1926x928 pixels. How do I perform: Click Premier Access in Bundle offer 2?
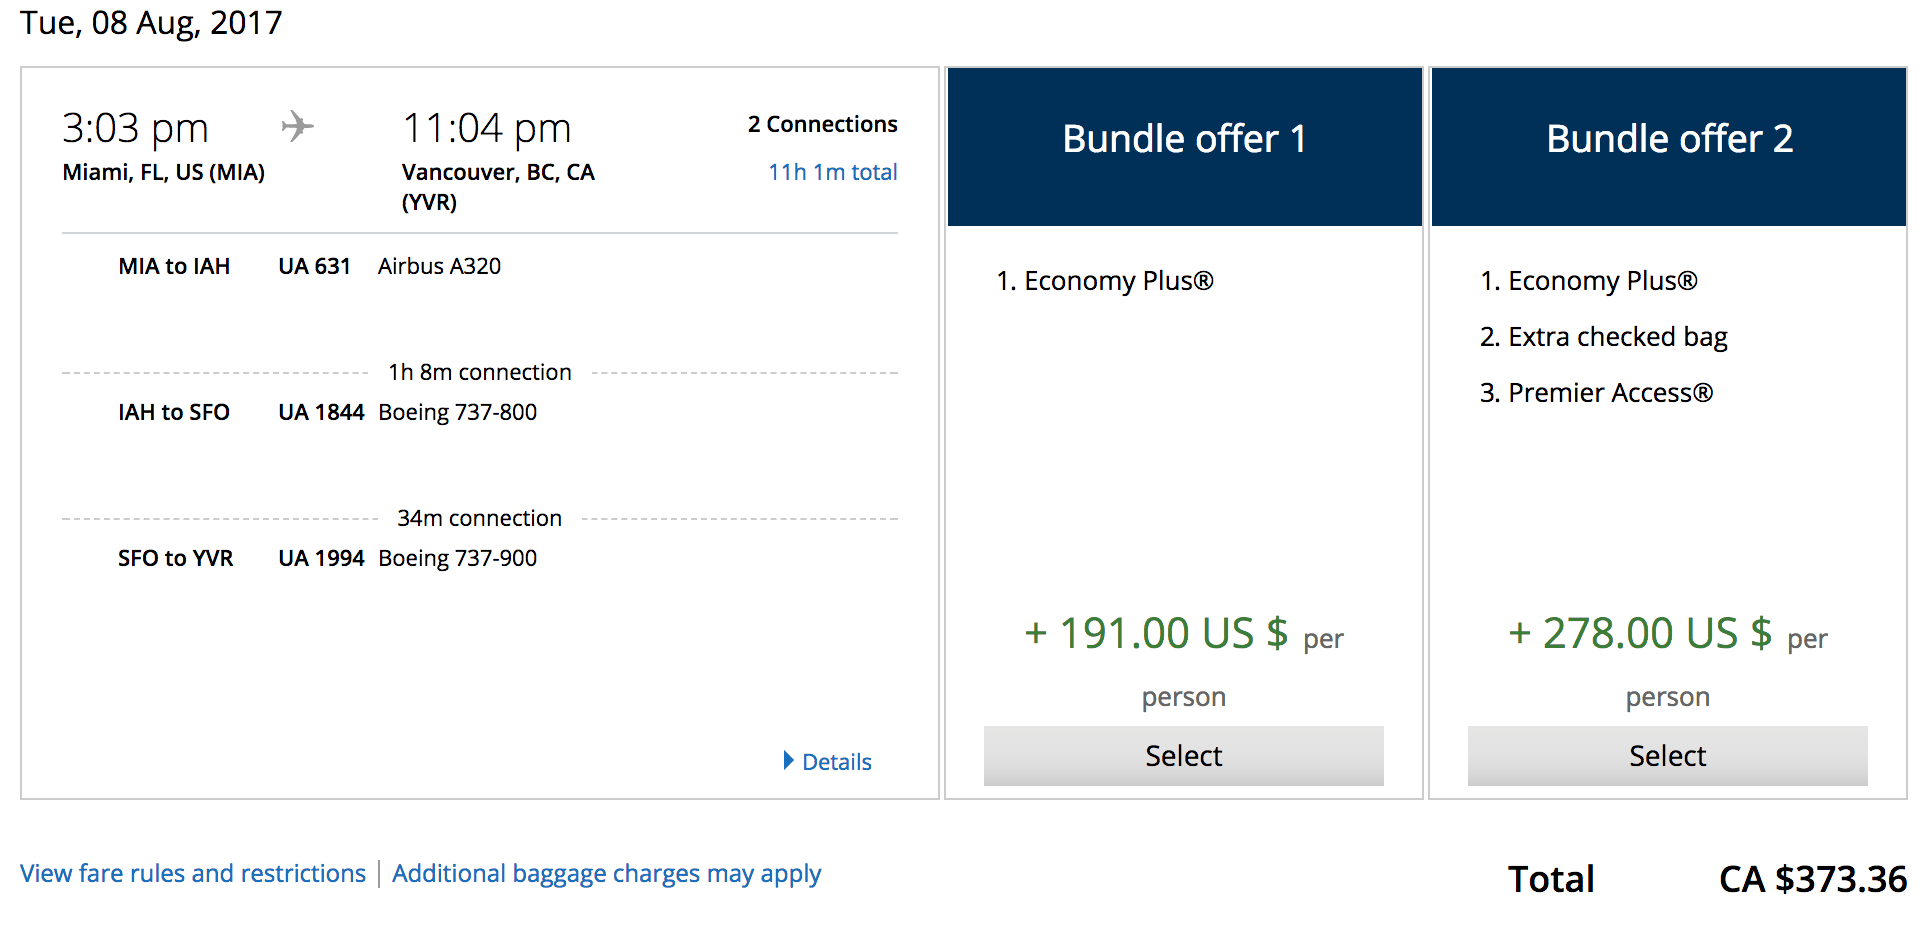[1610, 393]
